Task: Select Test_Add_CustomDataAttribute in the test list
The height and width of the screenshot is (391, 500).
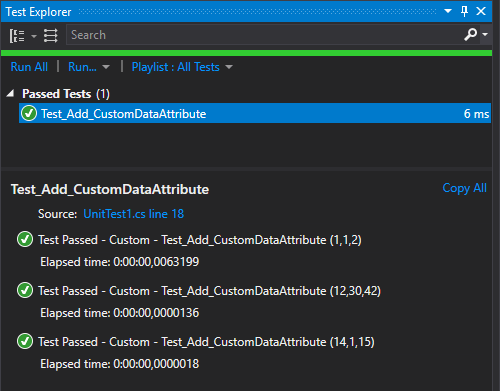Action: pyautogui.click(x=255, y=113)
